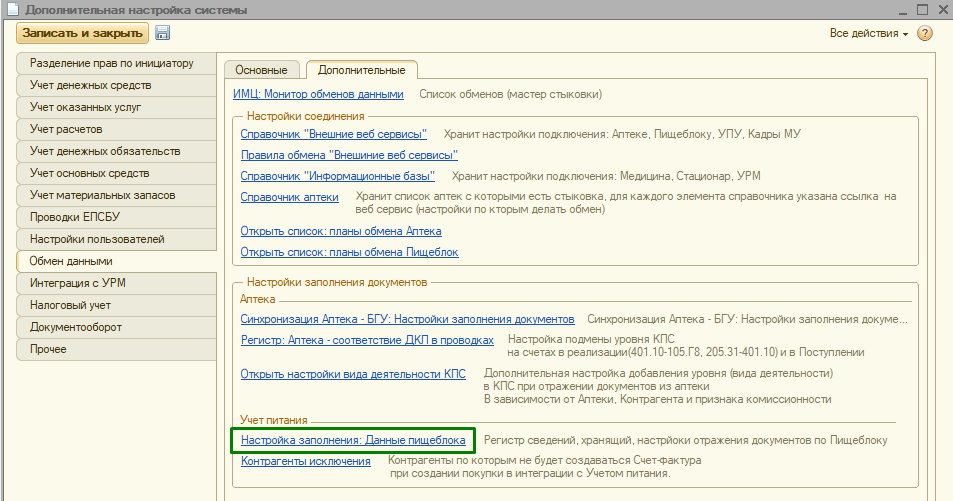Open help with the question mark icon
Viewport: 953px width, 501px height.
click(x=924, y=34)
